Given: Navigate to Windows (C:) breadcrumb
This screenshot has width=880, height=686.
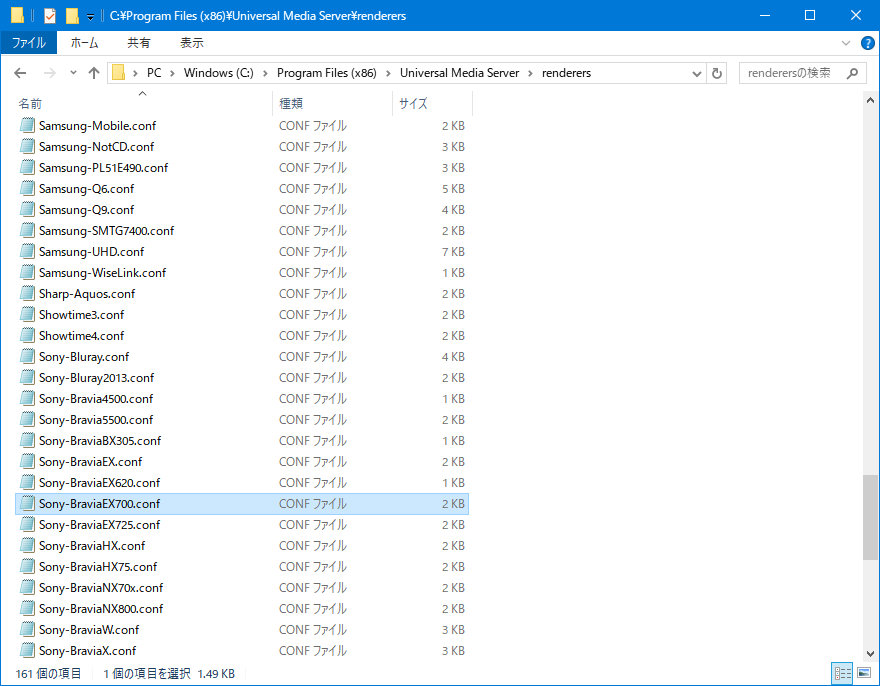Looking at the screenshot, I should (218, 73).
